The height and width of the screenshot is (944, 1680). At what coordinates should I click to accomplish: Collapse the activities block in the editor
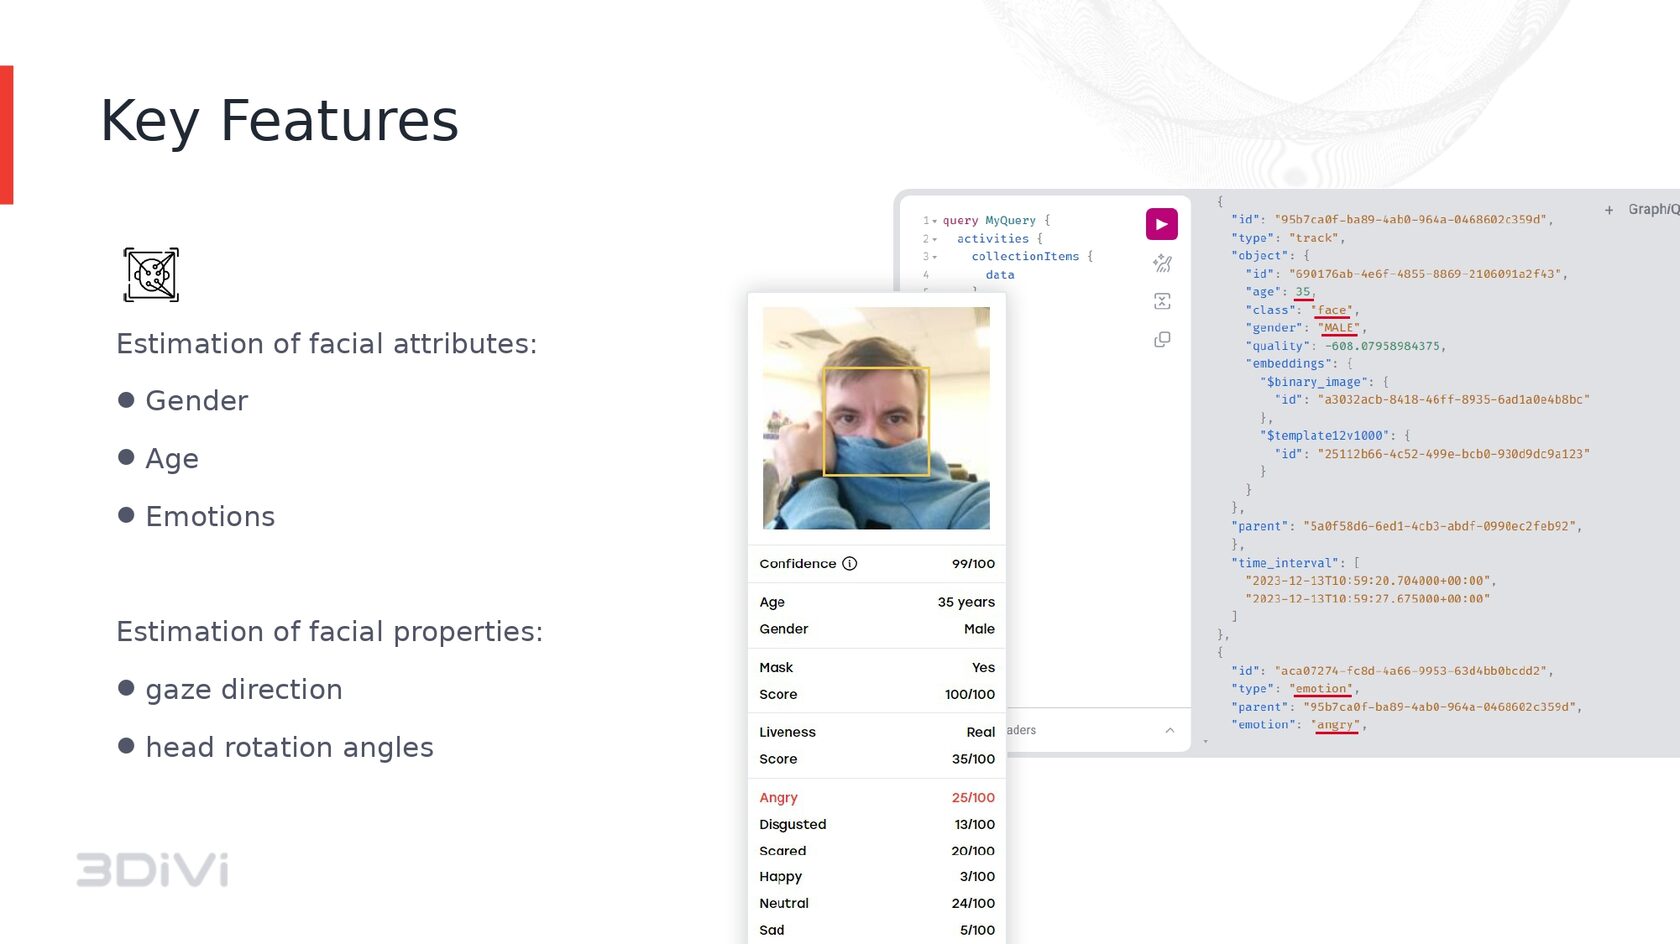[934, 239]
